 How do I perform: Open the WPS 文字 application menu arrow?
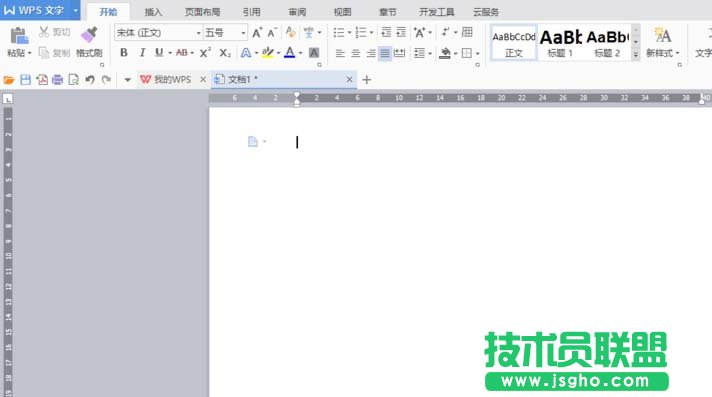click(75, 10)
